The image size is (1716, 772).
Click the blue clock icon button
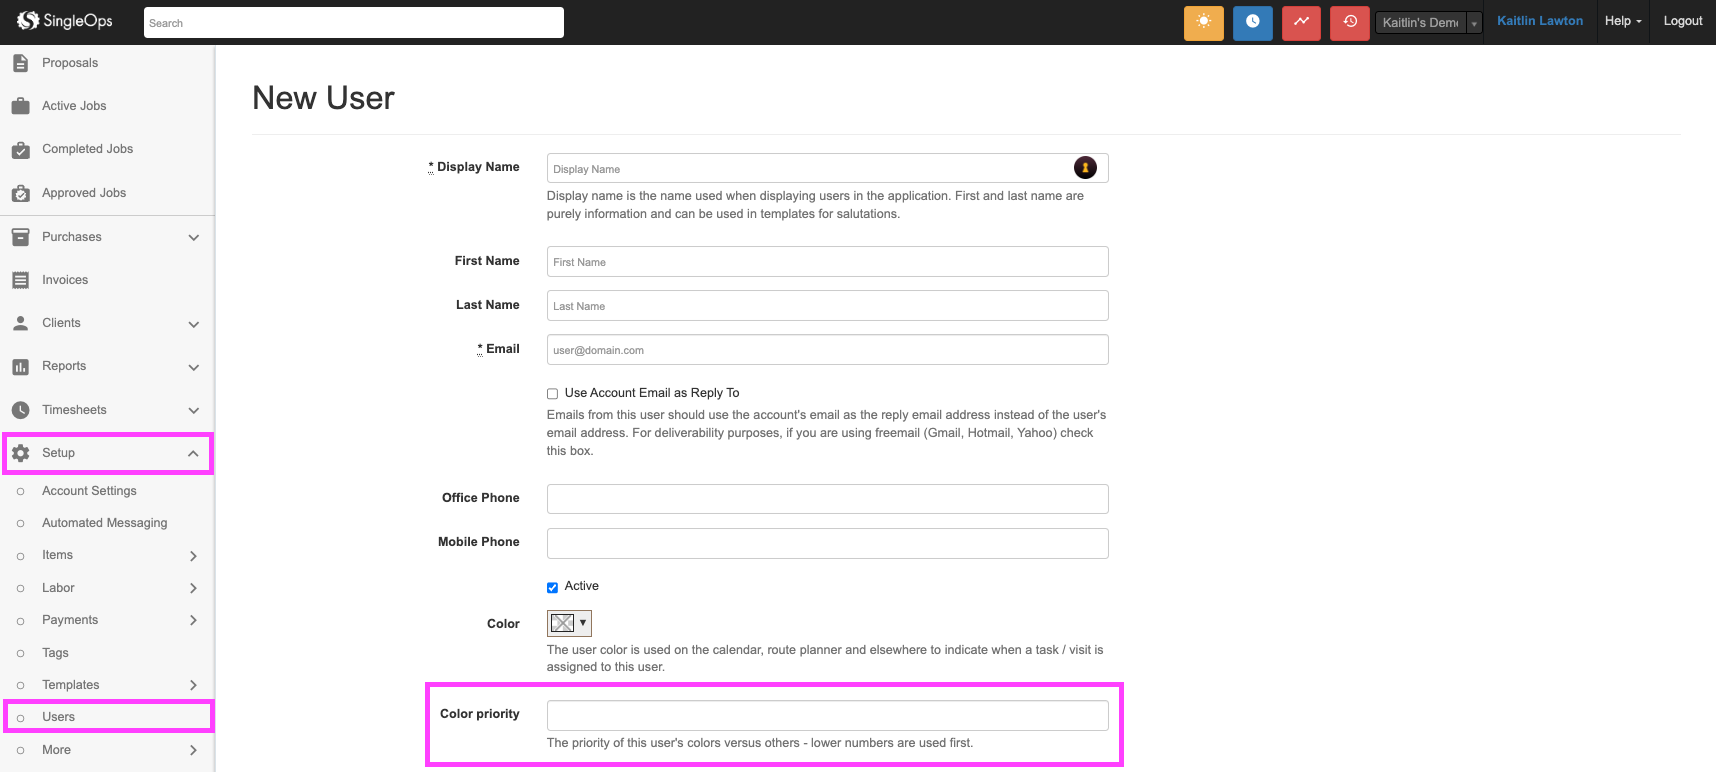click(x=1252, y=22)
